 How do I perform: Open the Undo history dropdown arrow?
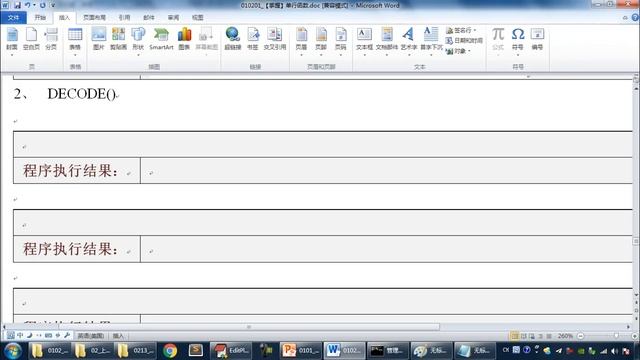point(34,5)
